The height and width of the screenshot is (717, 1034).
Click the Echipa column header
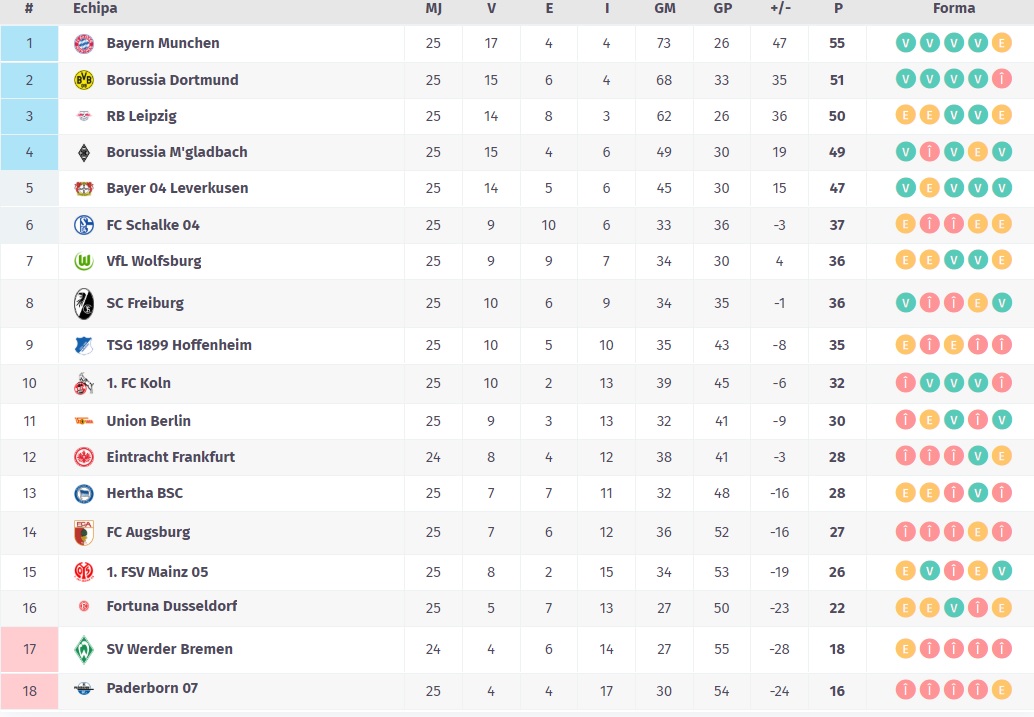click(95, 8)
